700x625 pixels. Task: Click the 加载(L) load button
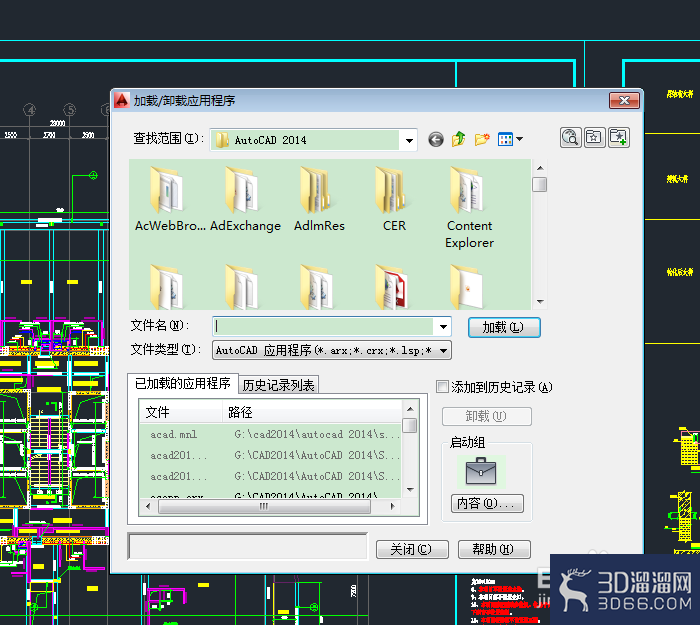coord(504,328)
